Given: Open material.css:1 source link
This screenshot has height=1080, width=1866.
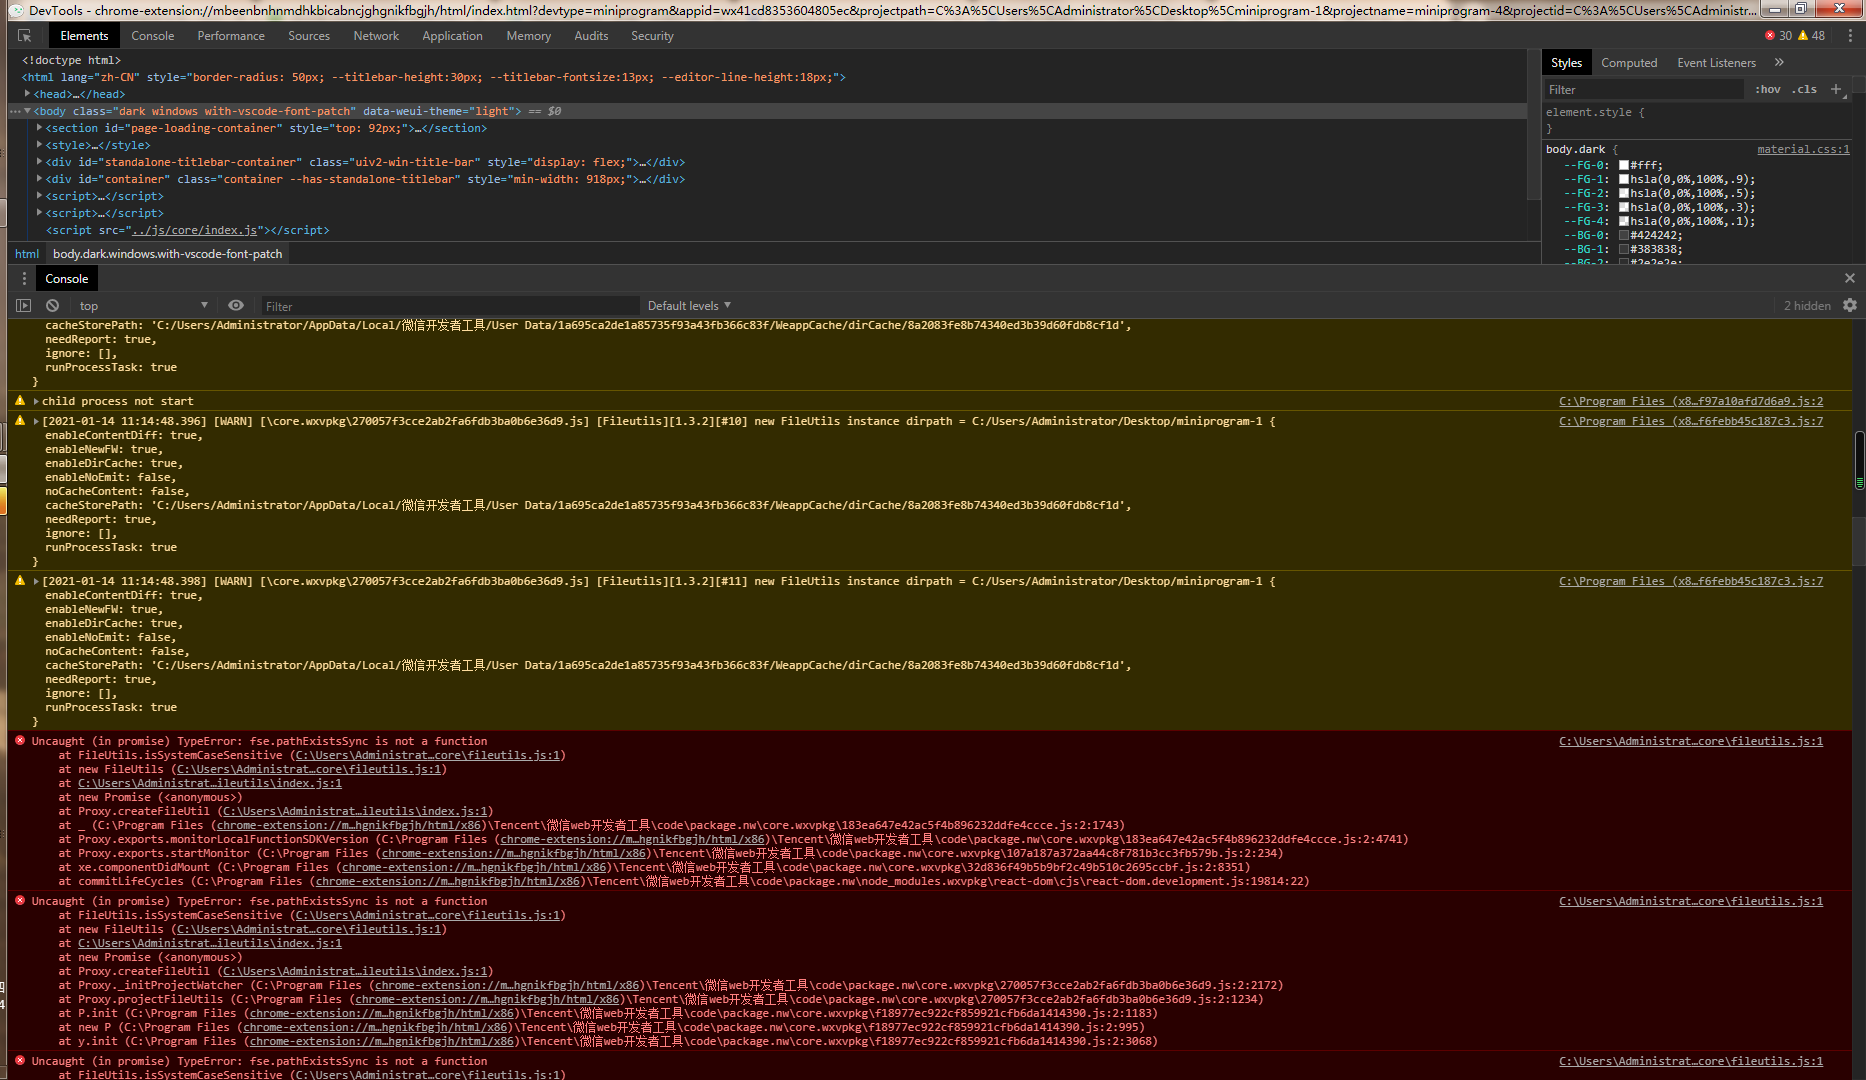Looking at the screenshot, I should (x=1803, y=150).
